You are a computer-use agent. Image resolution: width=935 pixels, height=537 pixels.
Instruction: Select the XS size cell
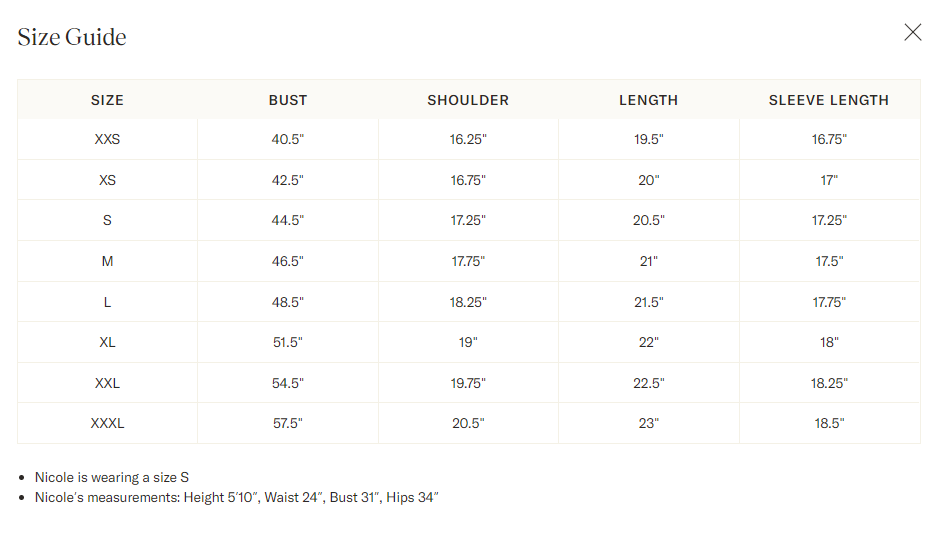point(107,180)
